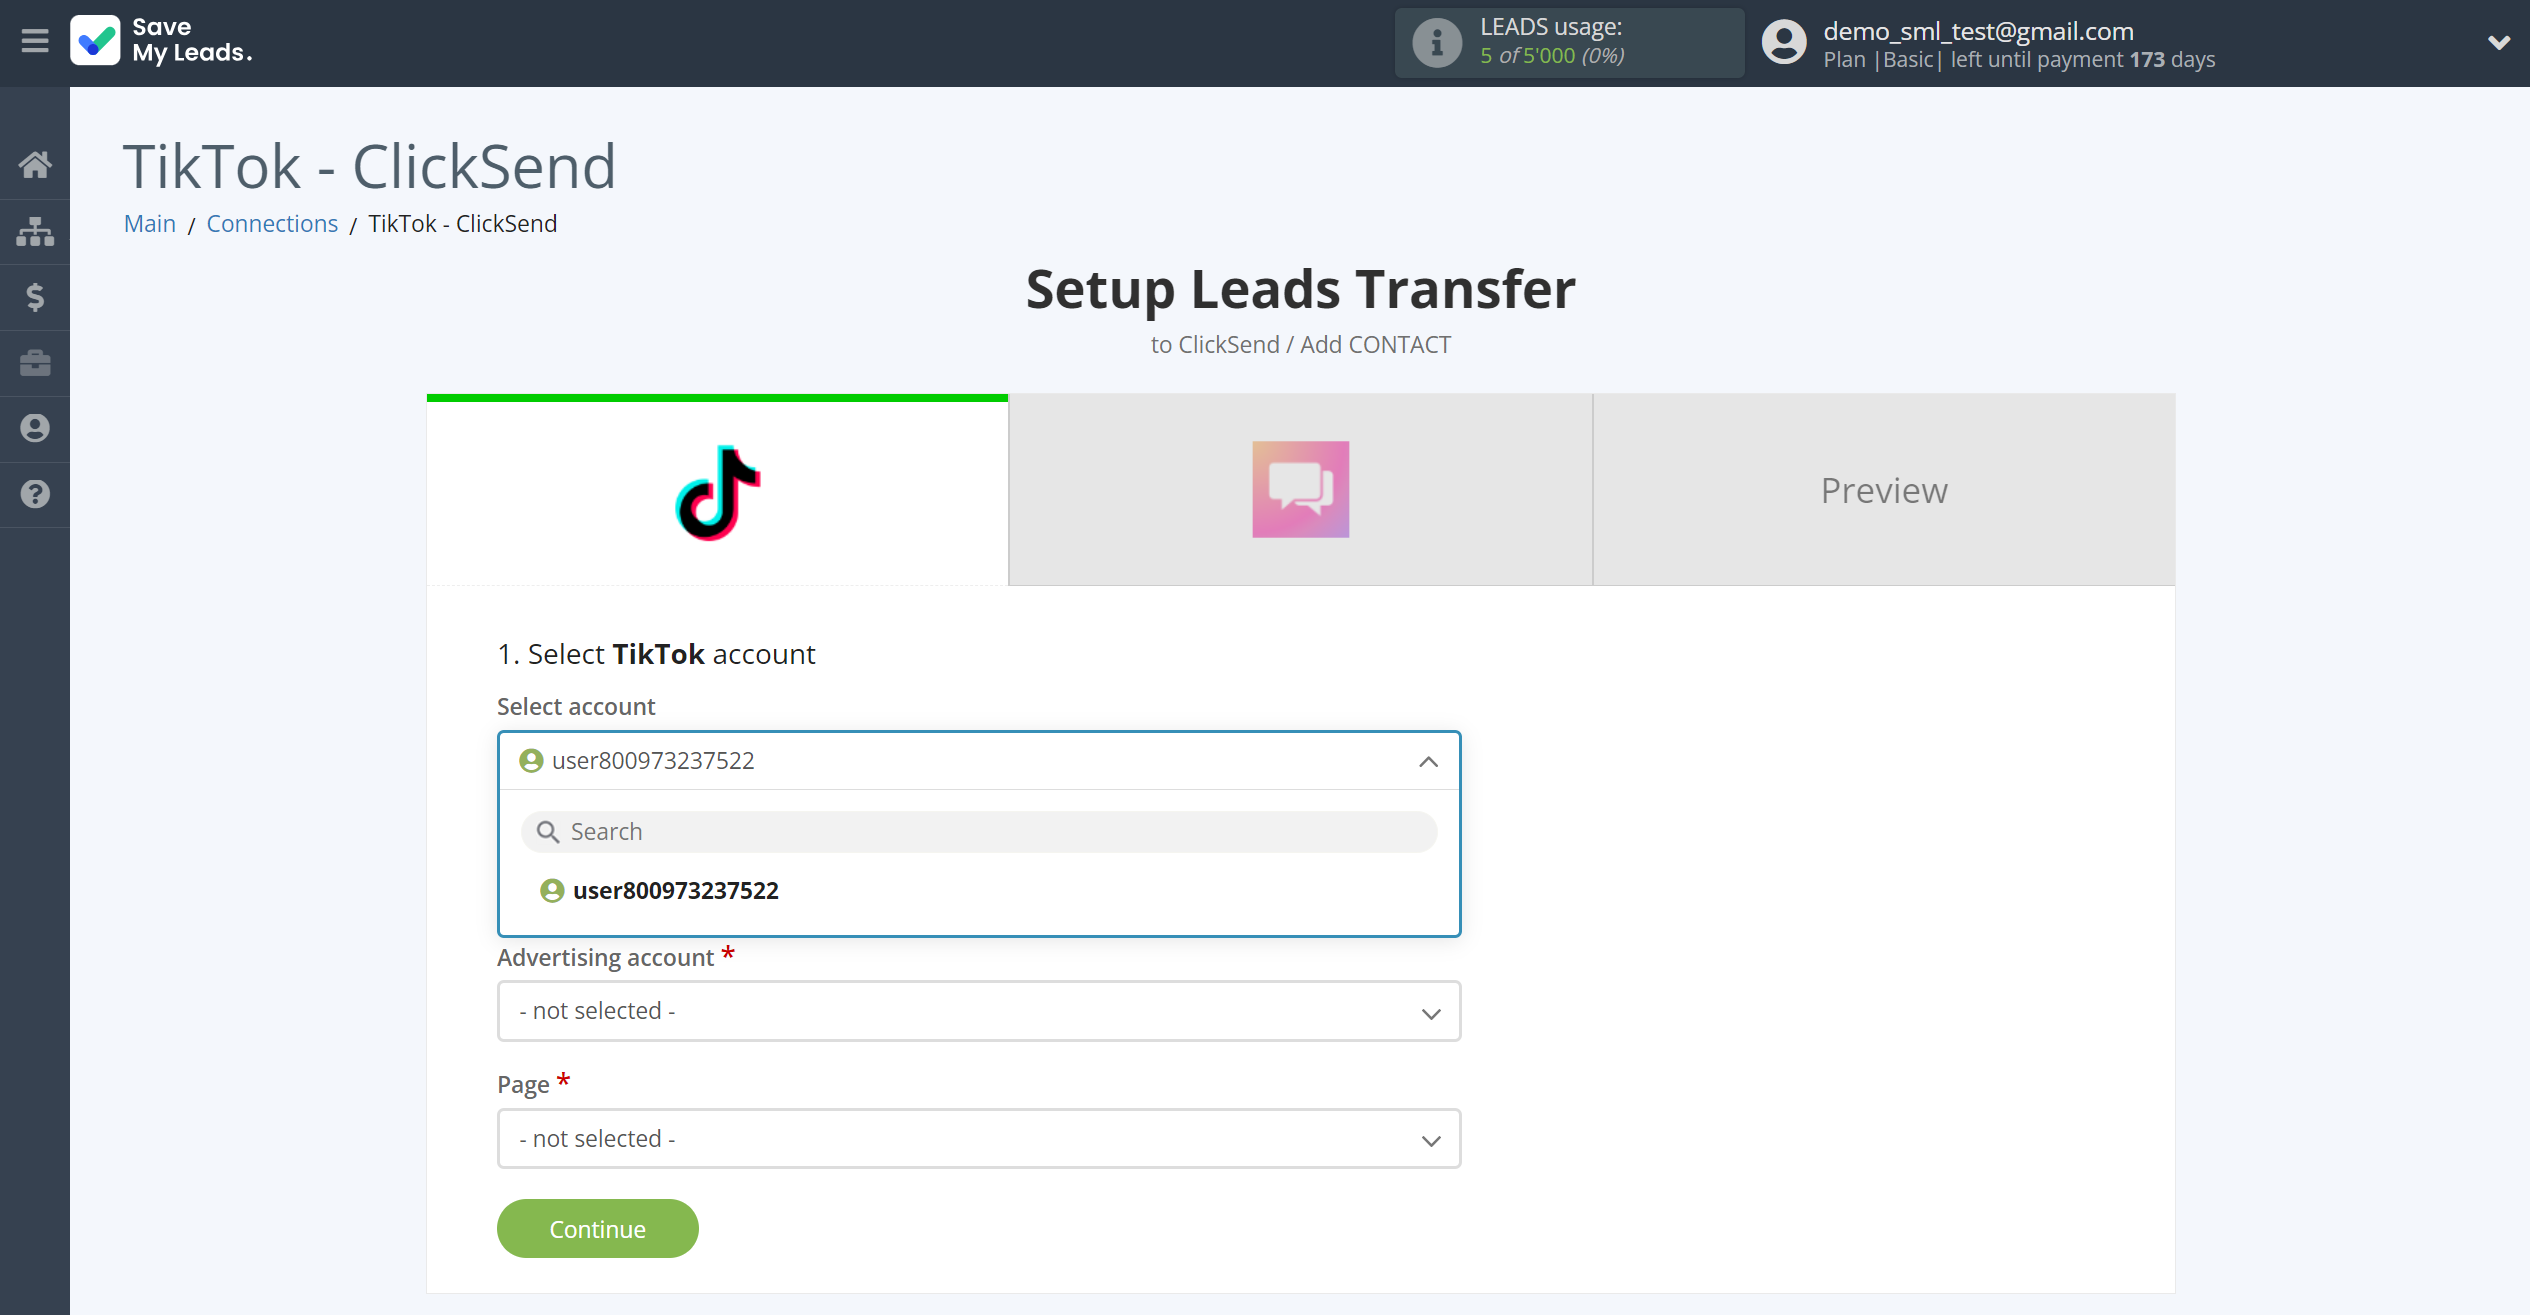2530x1315 pixels.
Task: Expand the Advertising account dropdown
Action: (x=979, y=1011)
